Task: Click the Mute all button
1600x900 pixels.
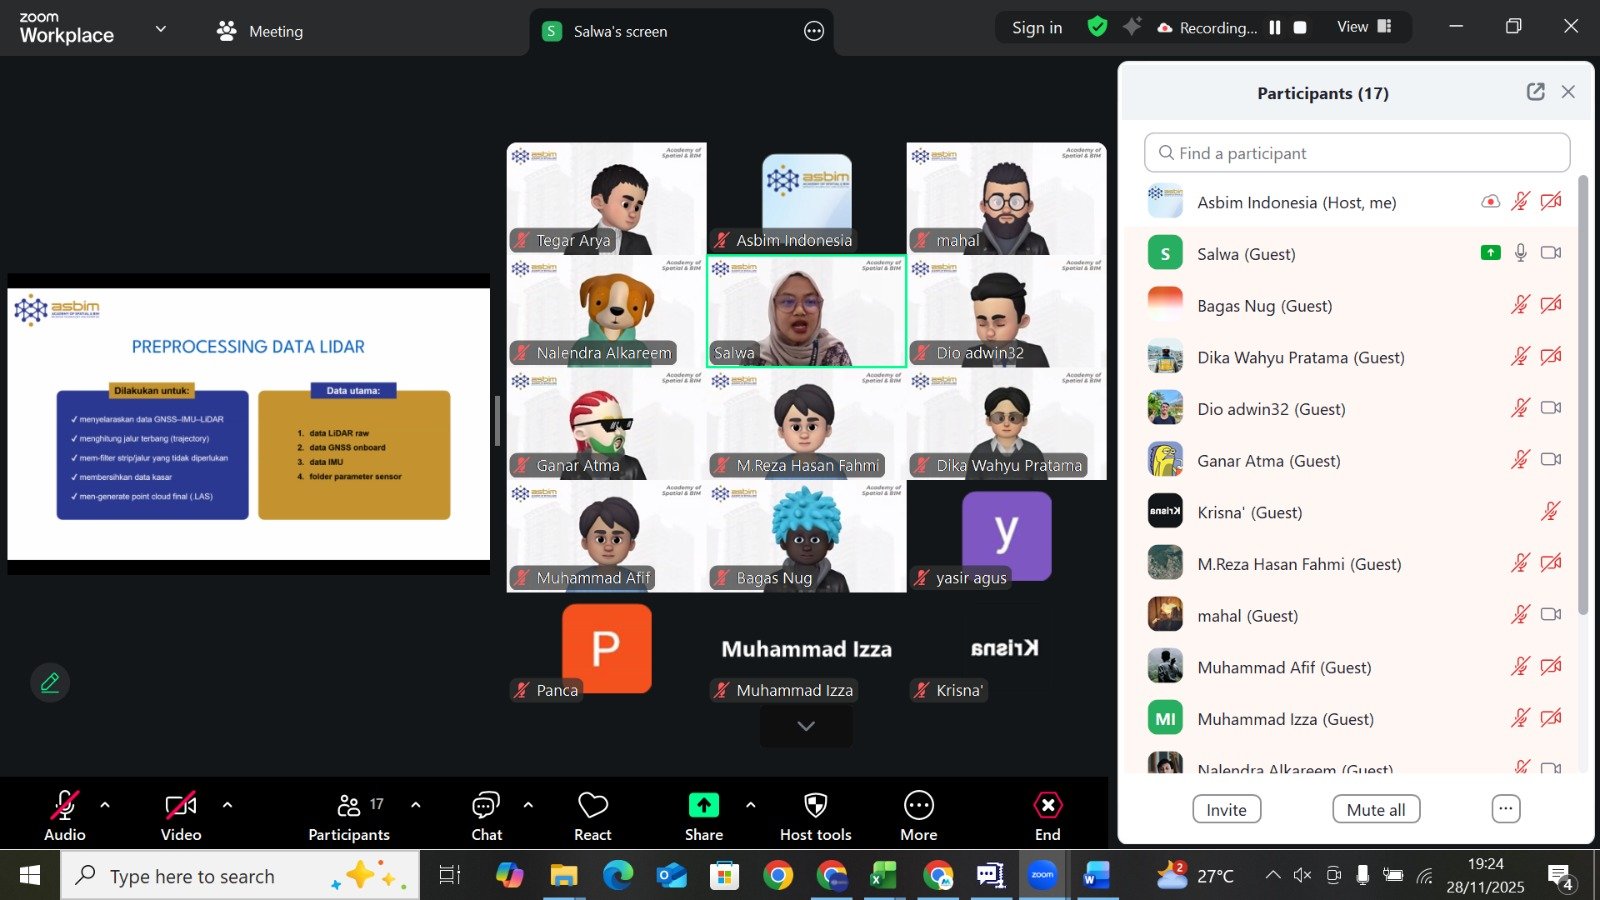Action: [1376, 810]
